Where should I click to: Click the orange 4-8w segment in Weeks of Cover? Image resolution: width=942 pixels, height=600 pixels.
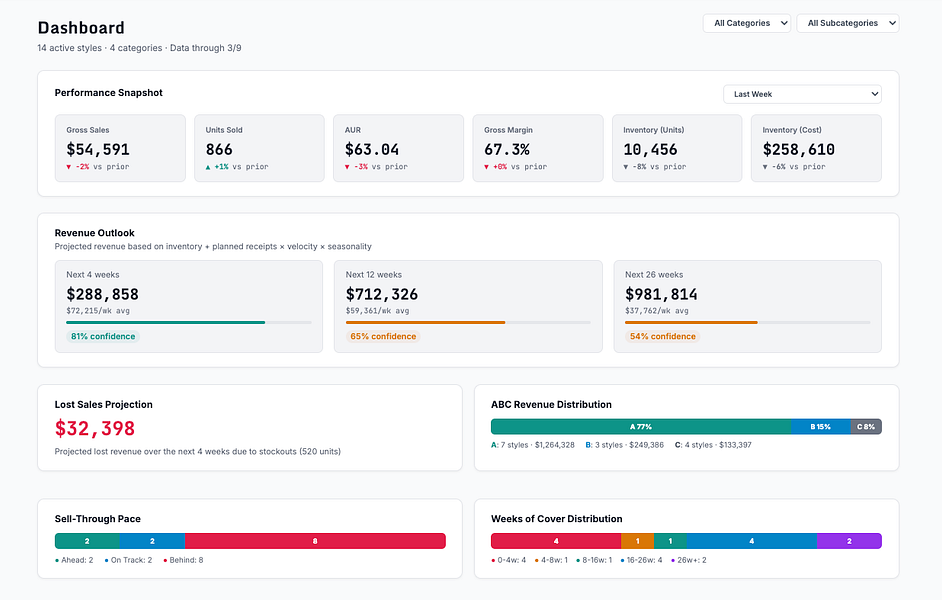pos(637,541)
